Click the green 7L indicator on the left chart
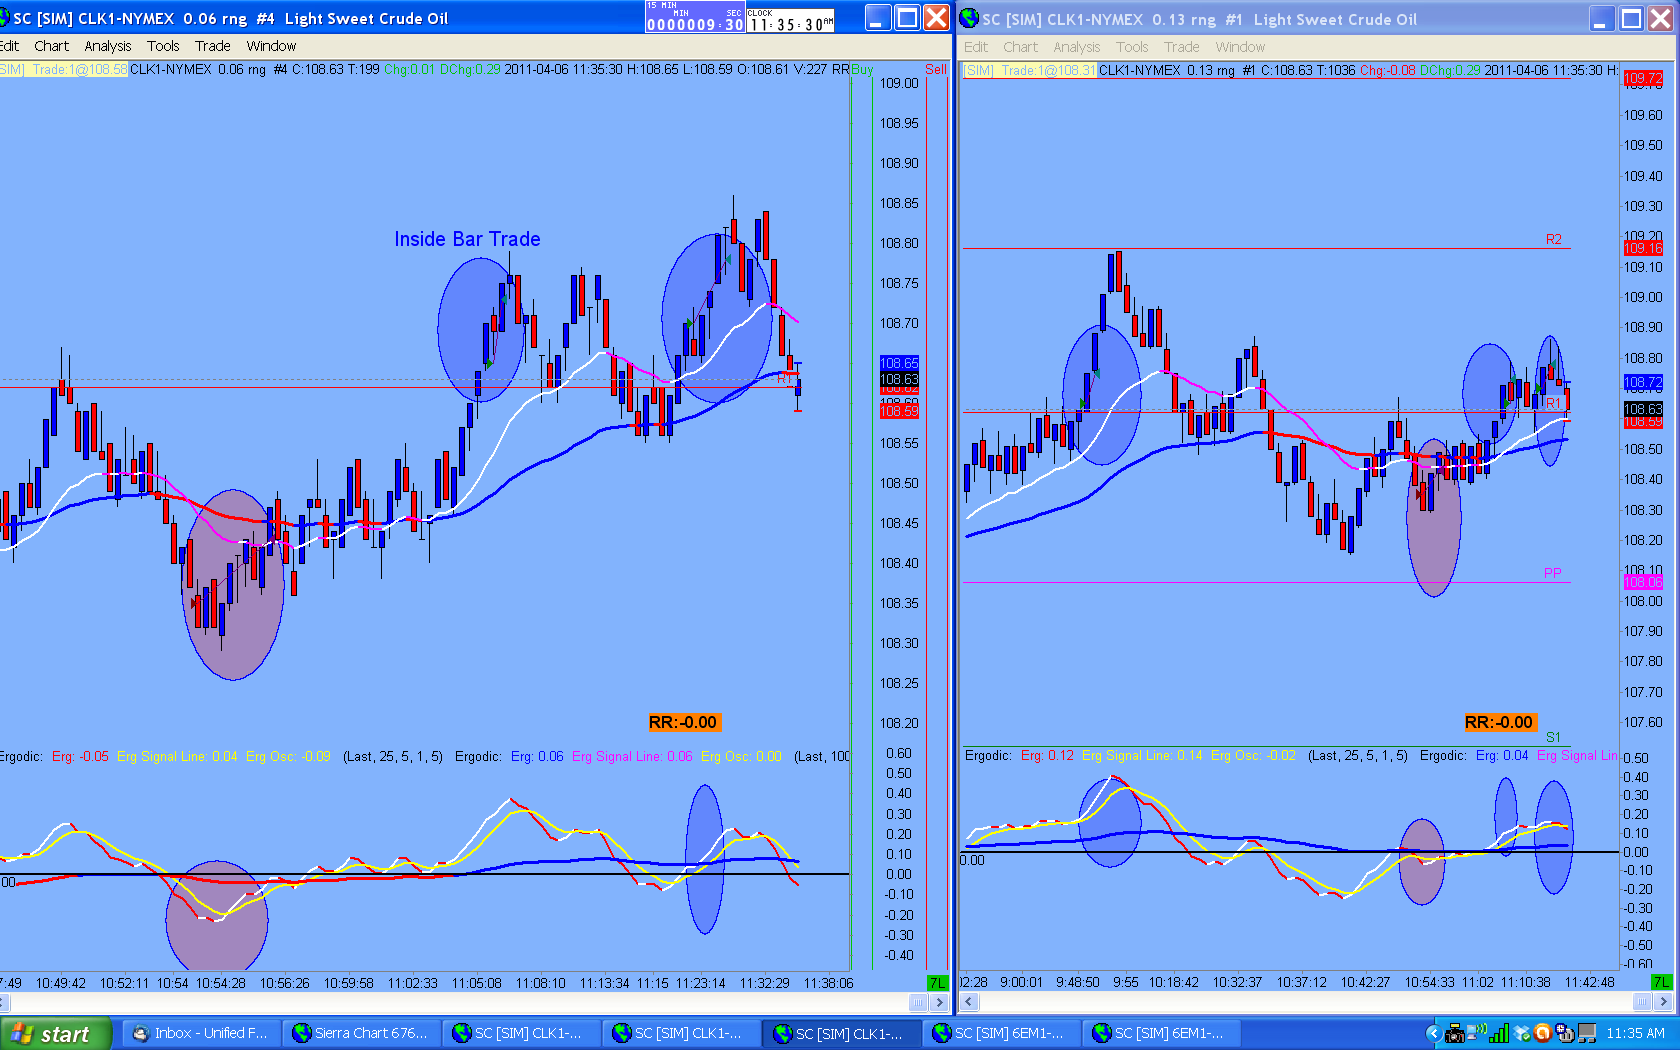This screenshot has width=1680, height=1050. click(938, 983)
